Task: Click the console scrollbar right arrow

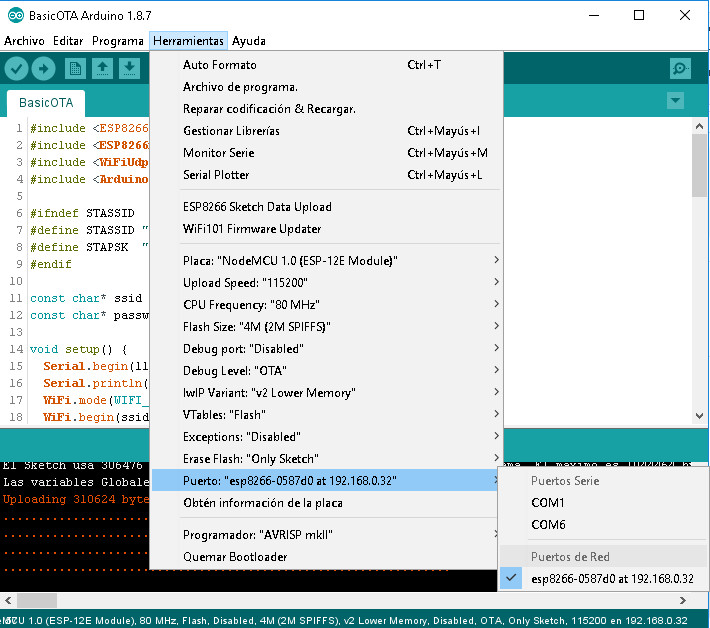Action: (x=683, y=601)
